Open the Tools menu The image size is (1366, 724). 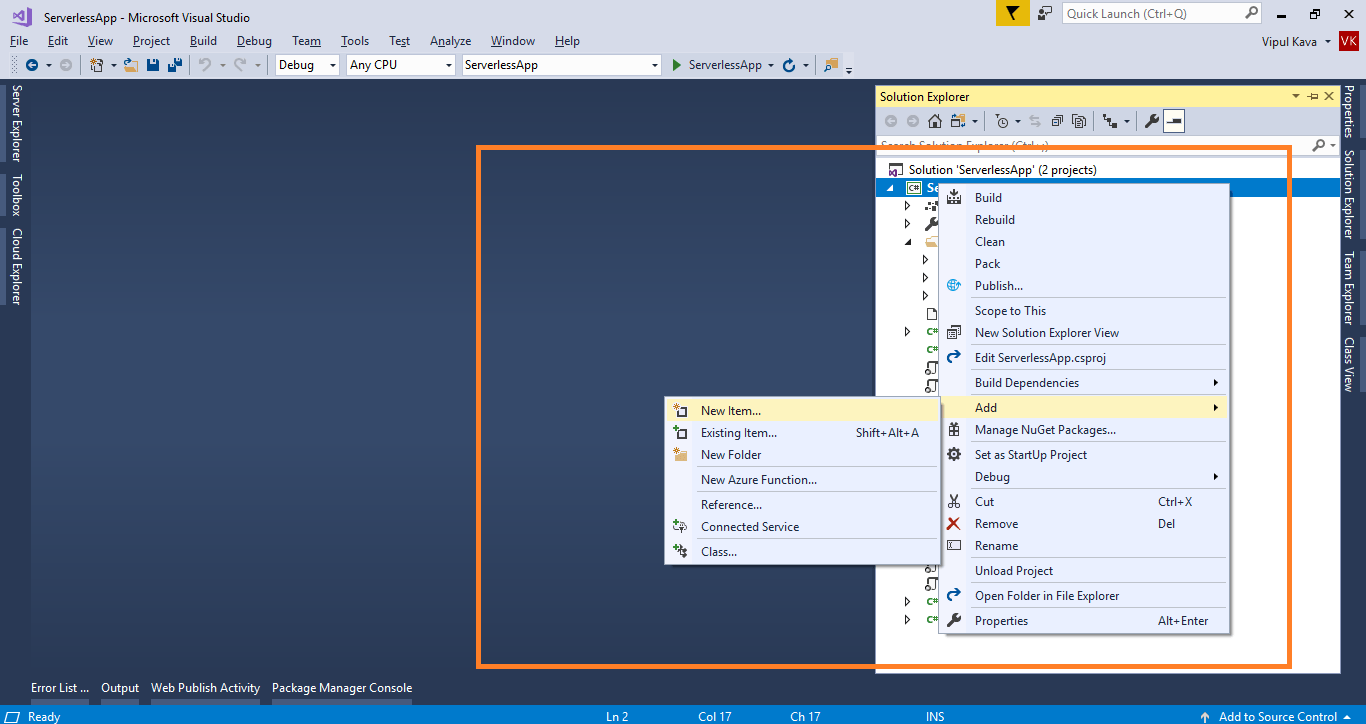[x=355, y=41]
